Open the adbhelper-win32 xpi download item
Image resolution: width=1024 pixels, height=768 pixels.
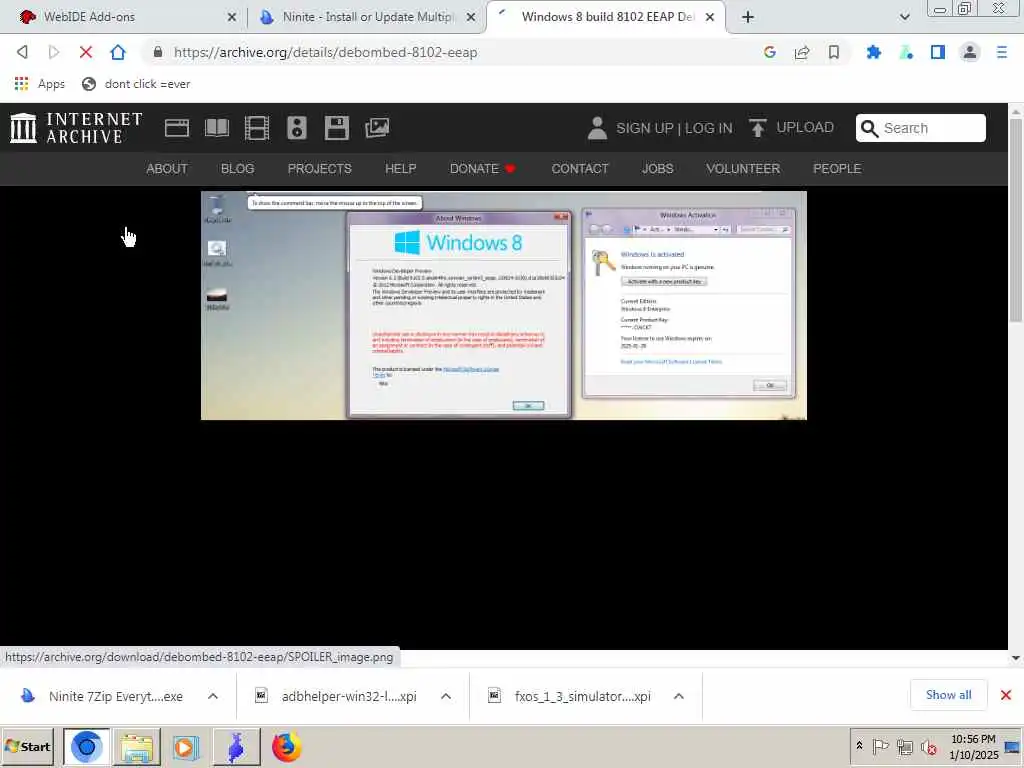click(336, 696)
